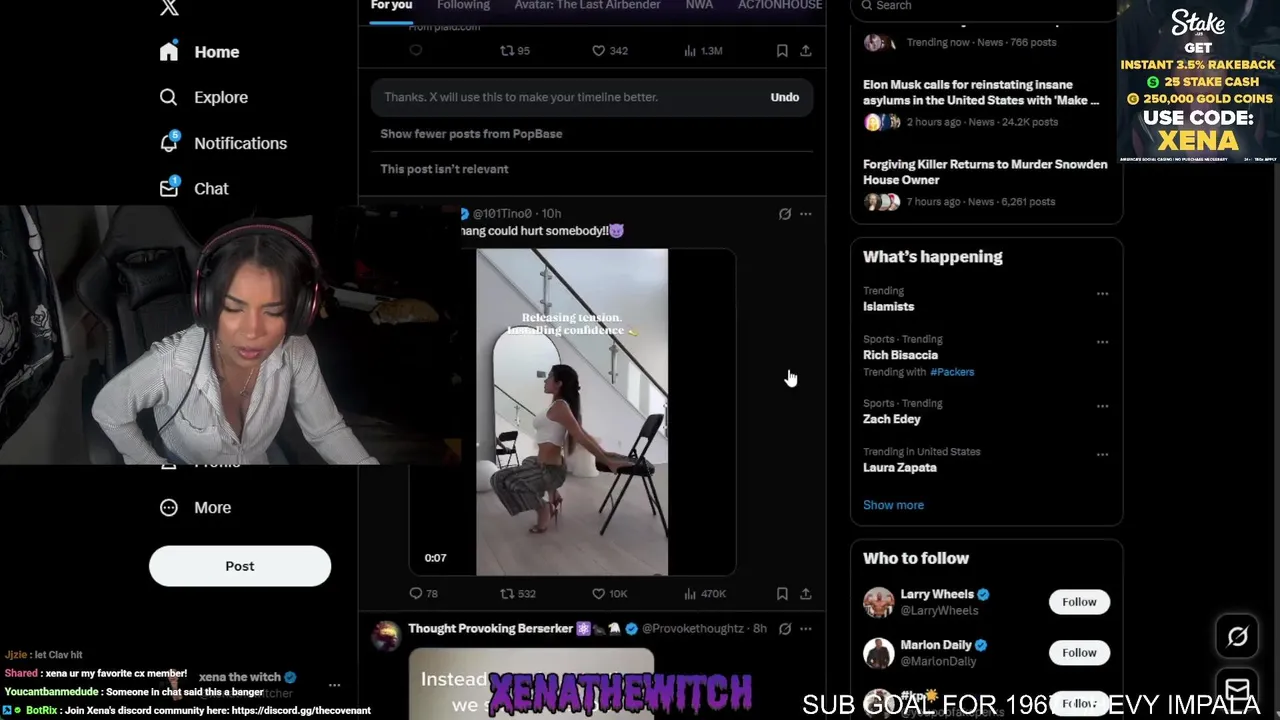Open the @Provokethoughtz handle

(x=693, y=629)
